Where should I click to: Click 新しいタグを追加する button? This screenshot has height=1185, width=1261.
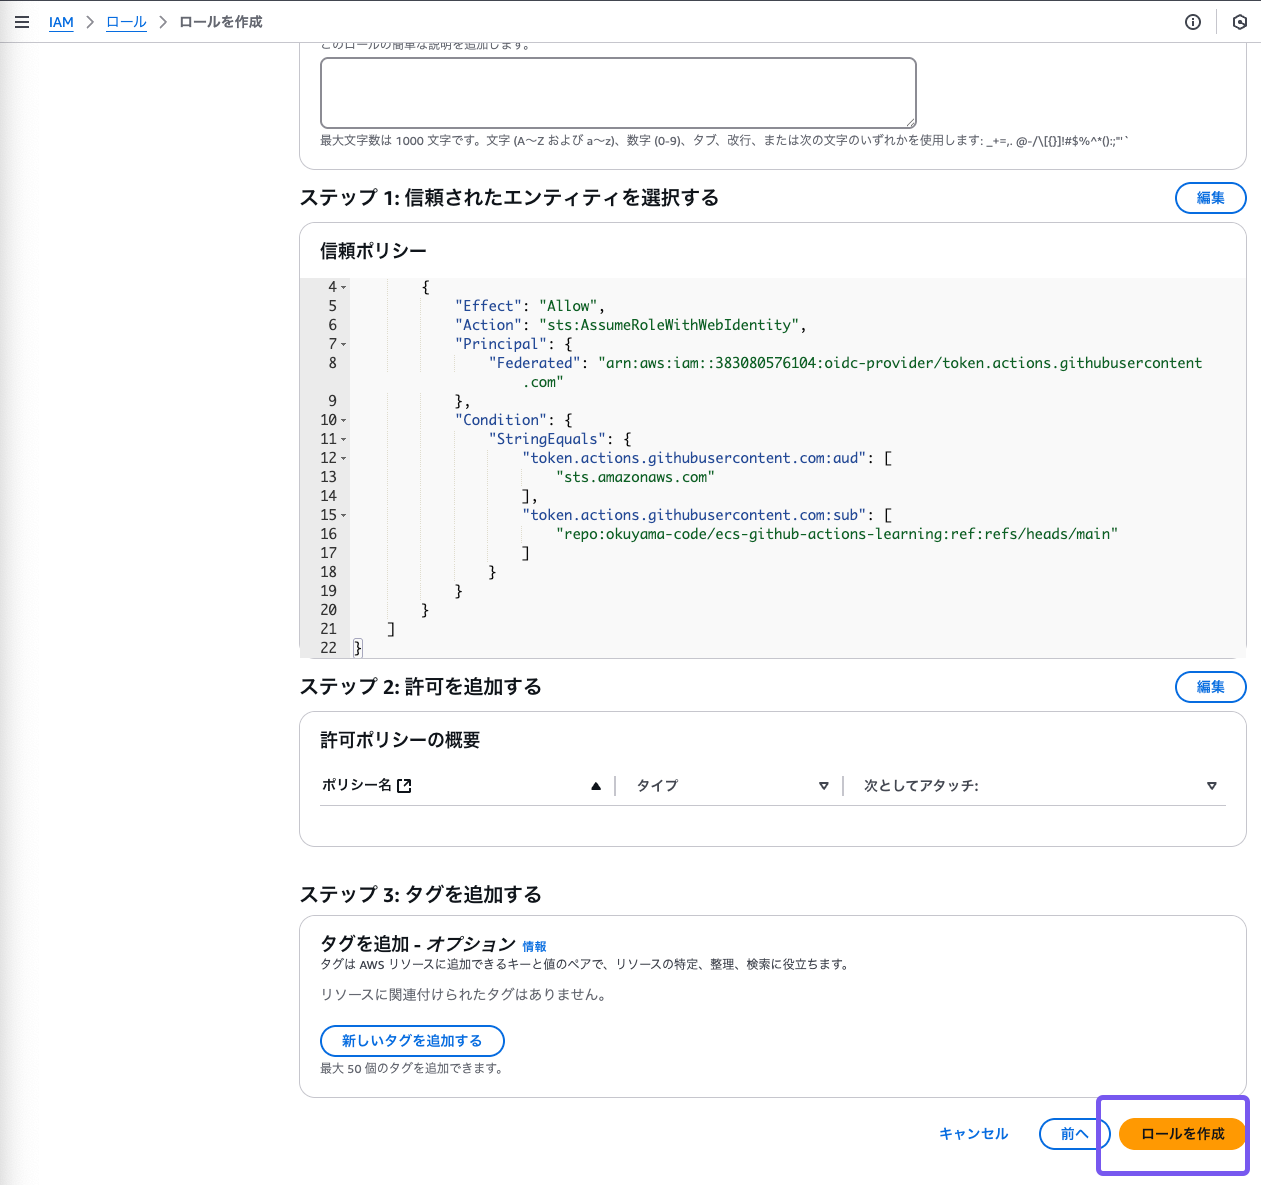tap(412, 1041)
